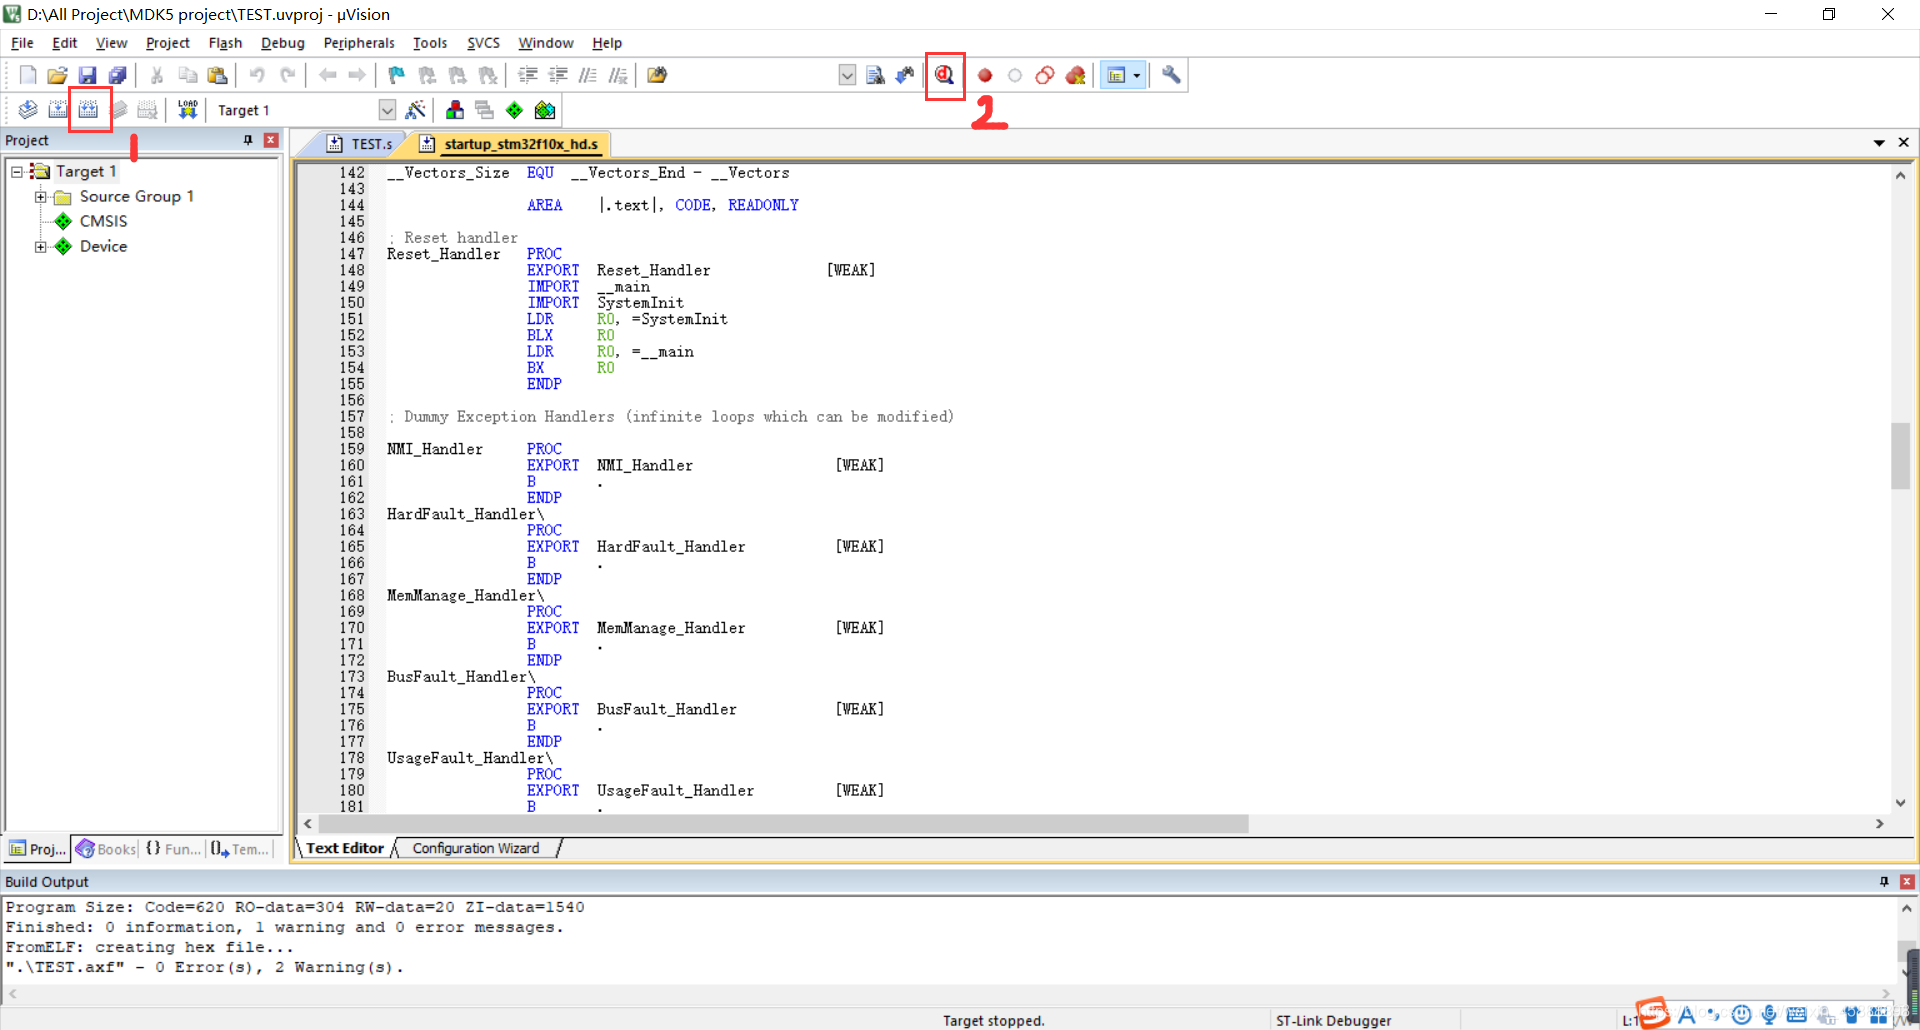
Task: Select the Text Editor tab
Action: pos(345,848)
